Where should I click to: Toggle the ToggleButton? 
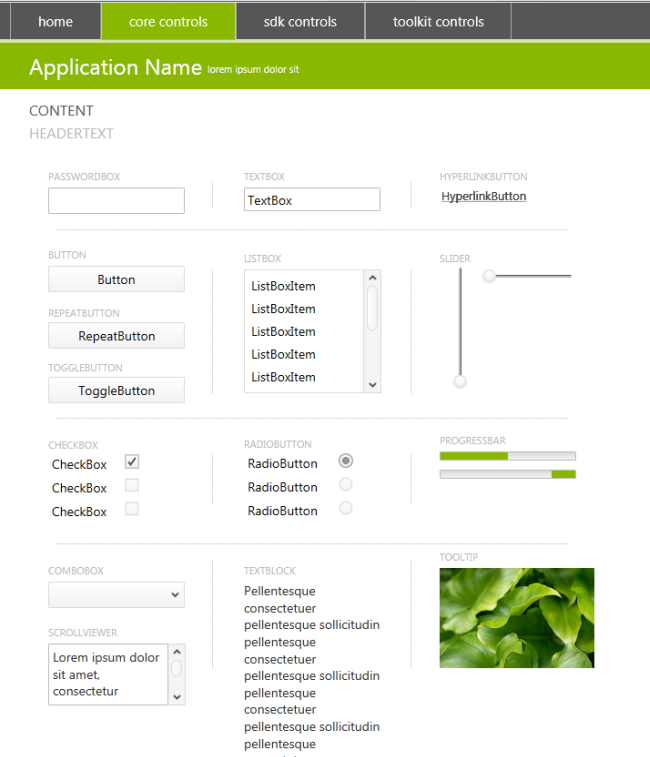click(x=116, y=390)
